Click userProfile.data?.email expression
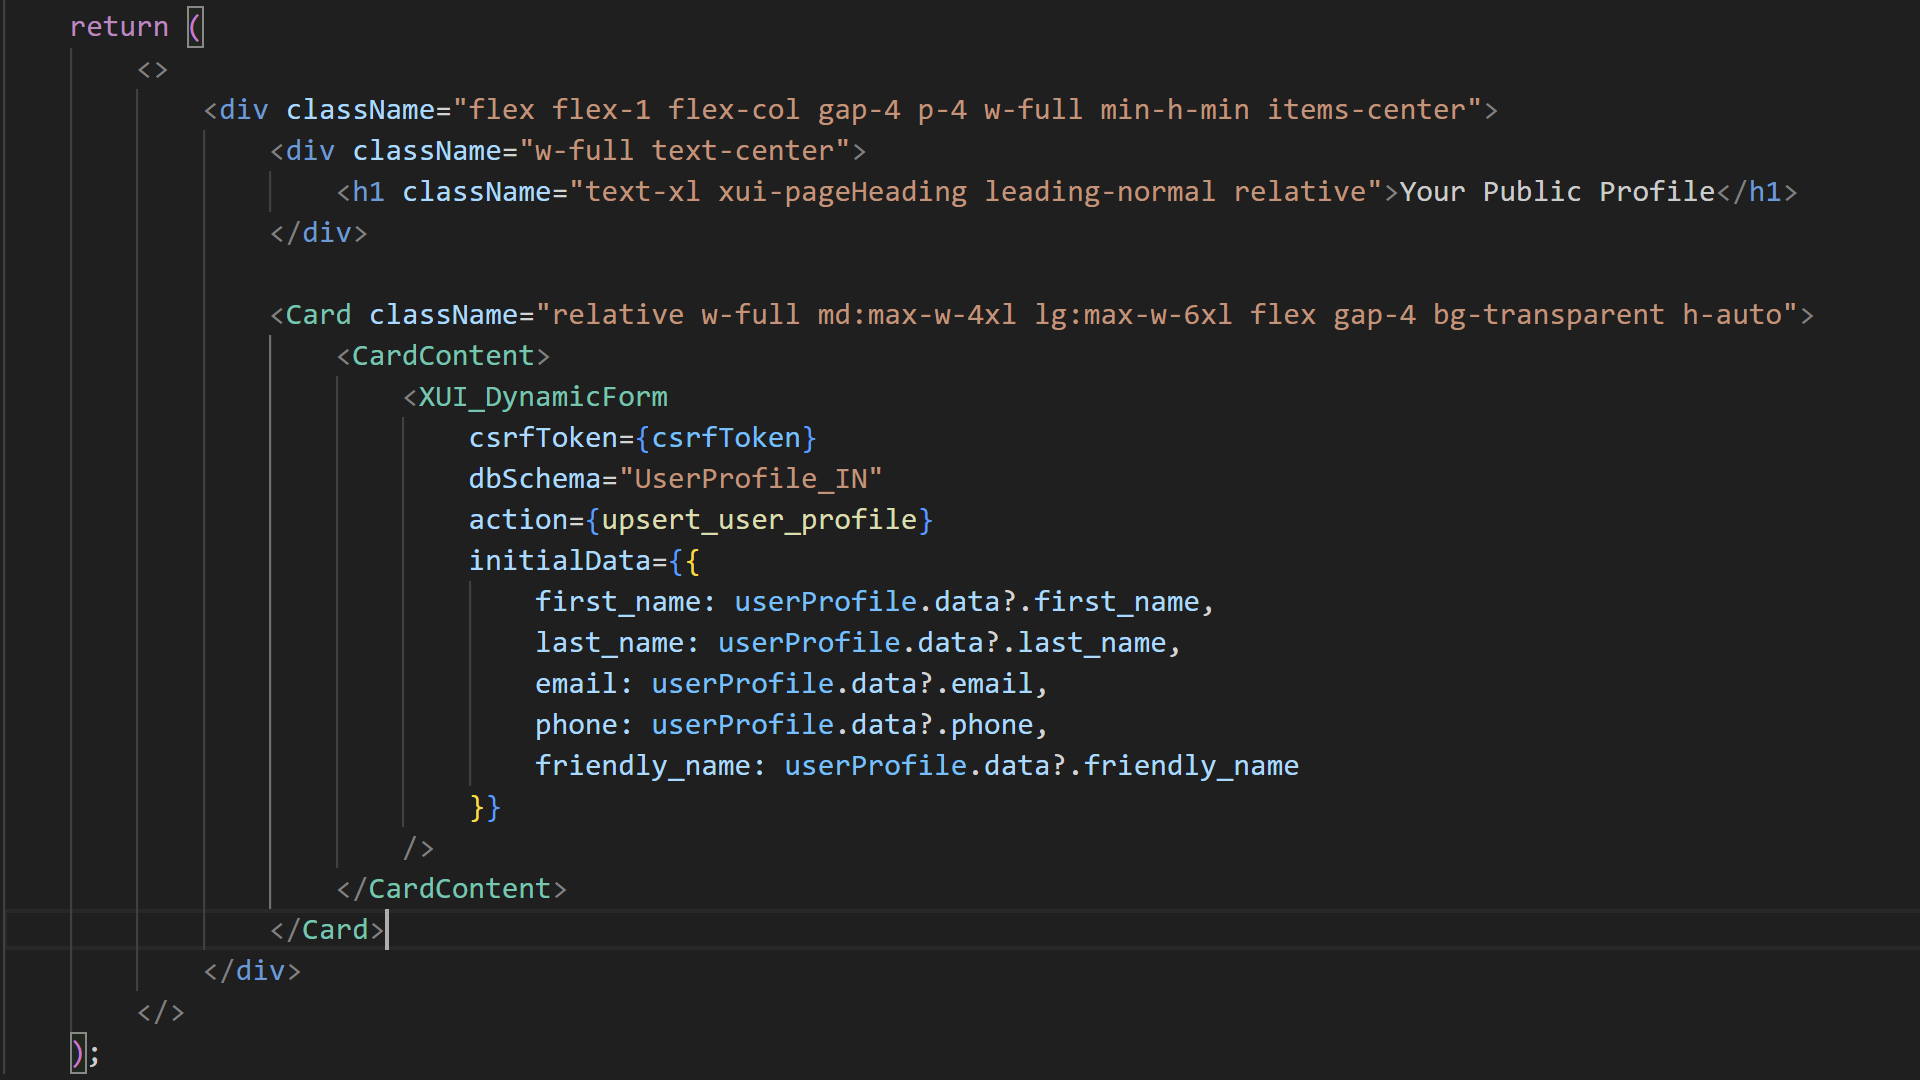The height and width of the screenshot is (1080, 1920). pos(842,684)
